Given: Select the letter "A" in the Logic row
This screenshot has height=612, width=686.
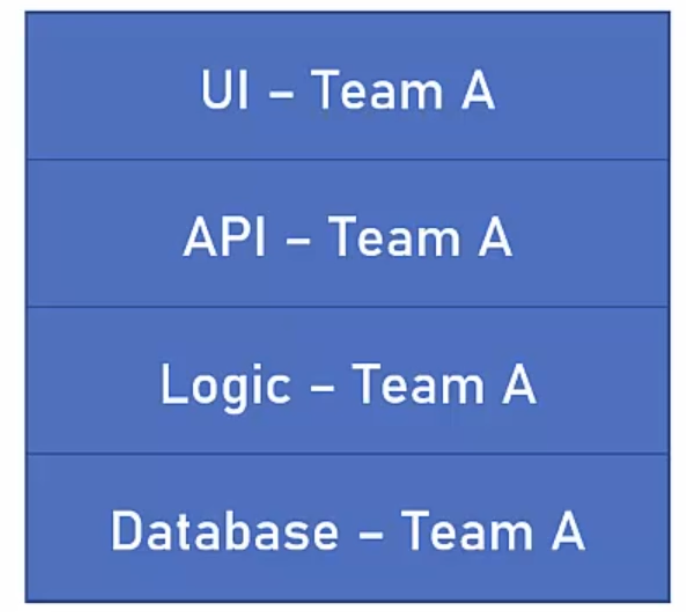Looking at the screenshot, I should point(519,385).
